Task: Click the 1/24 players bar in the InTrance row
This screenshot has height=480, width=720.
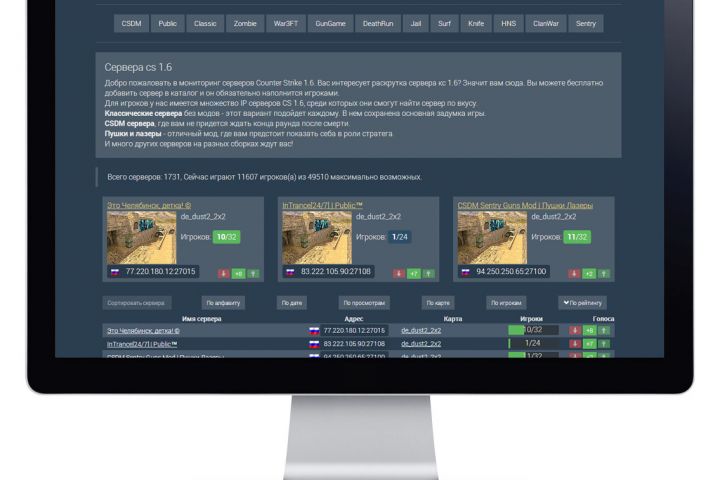Action: coord(534,343)
